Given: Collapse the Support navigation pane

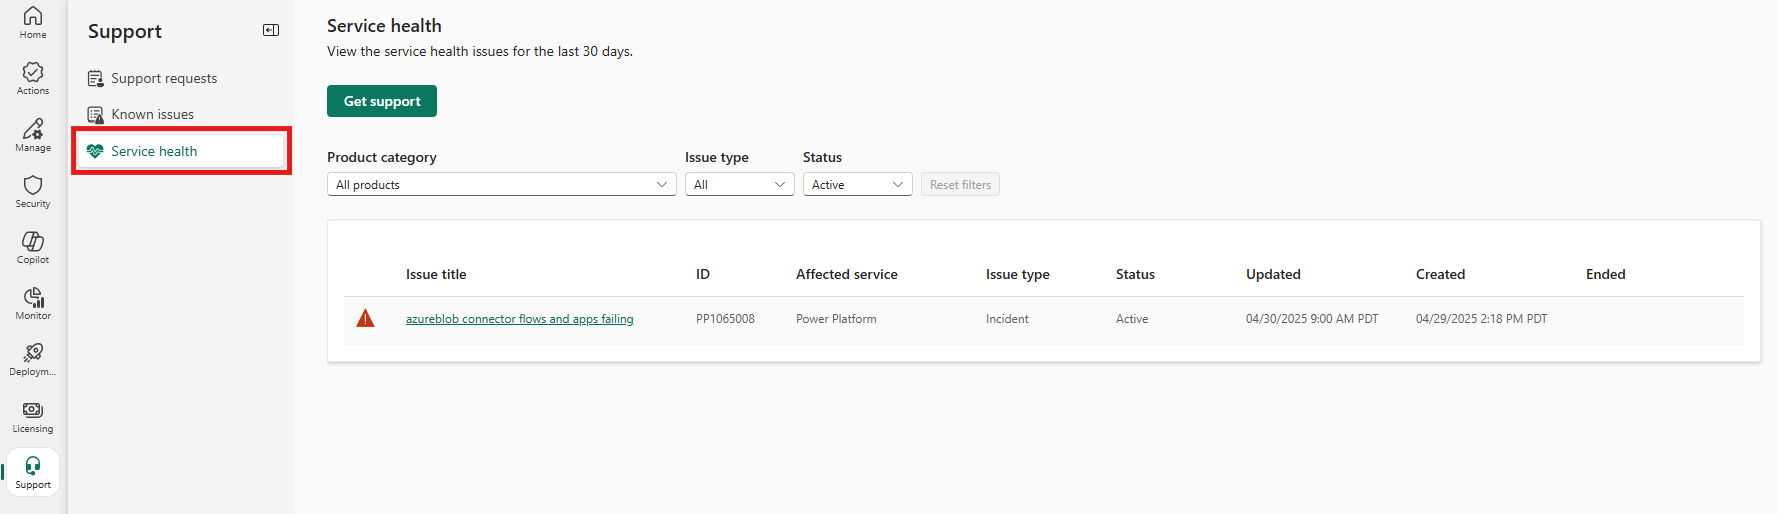Looking at the screenshot, I should coord(271,30).
